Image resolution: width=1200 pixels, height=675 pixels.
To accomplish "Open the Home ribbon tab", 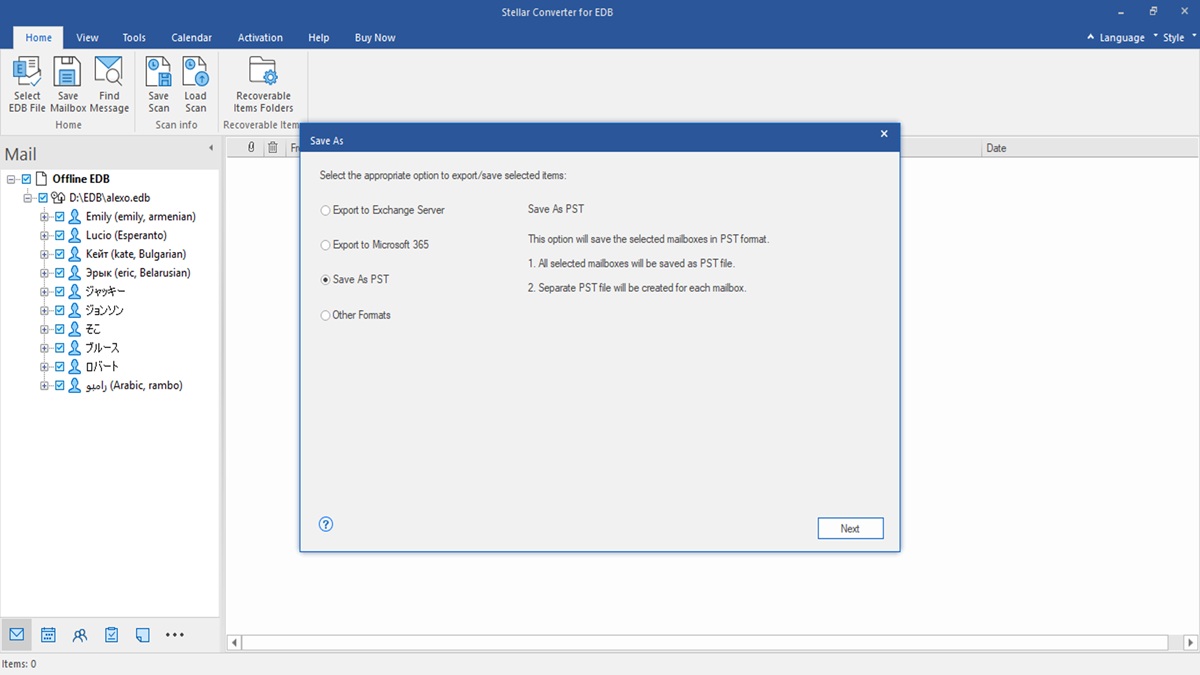I will point(39,37).
